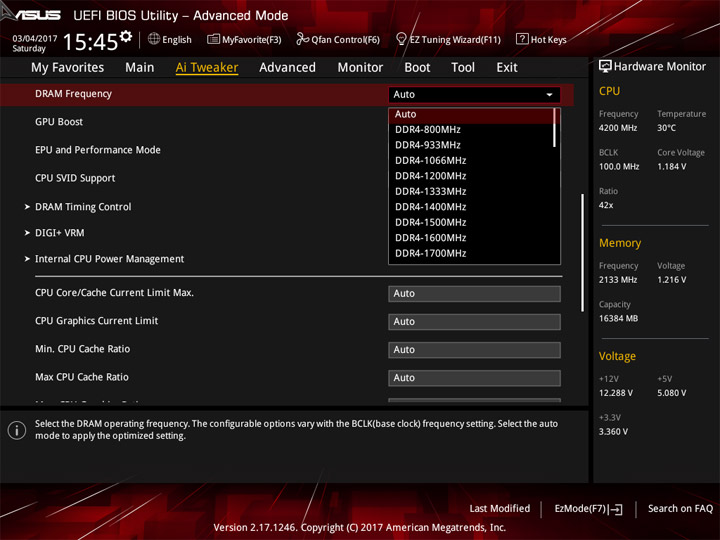Image resolution: width=720 pixels, height=540 pixels.
Task: Open the My Favorites tab
Action: pyautogui.click(x=68, y=68)
